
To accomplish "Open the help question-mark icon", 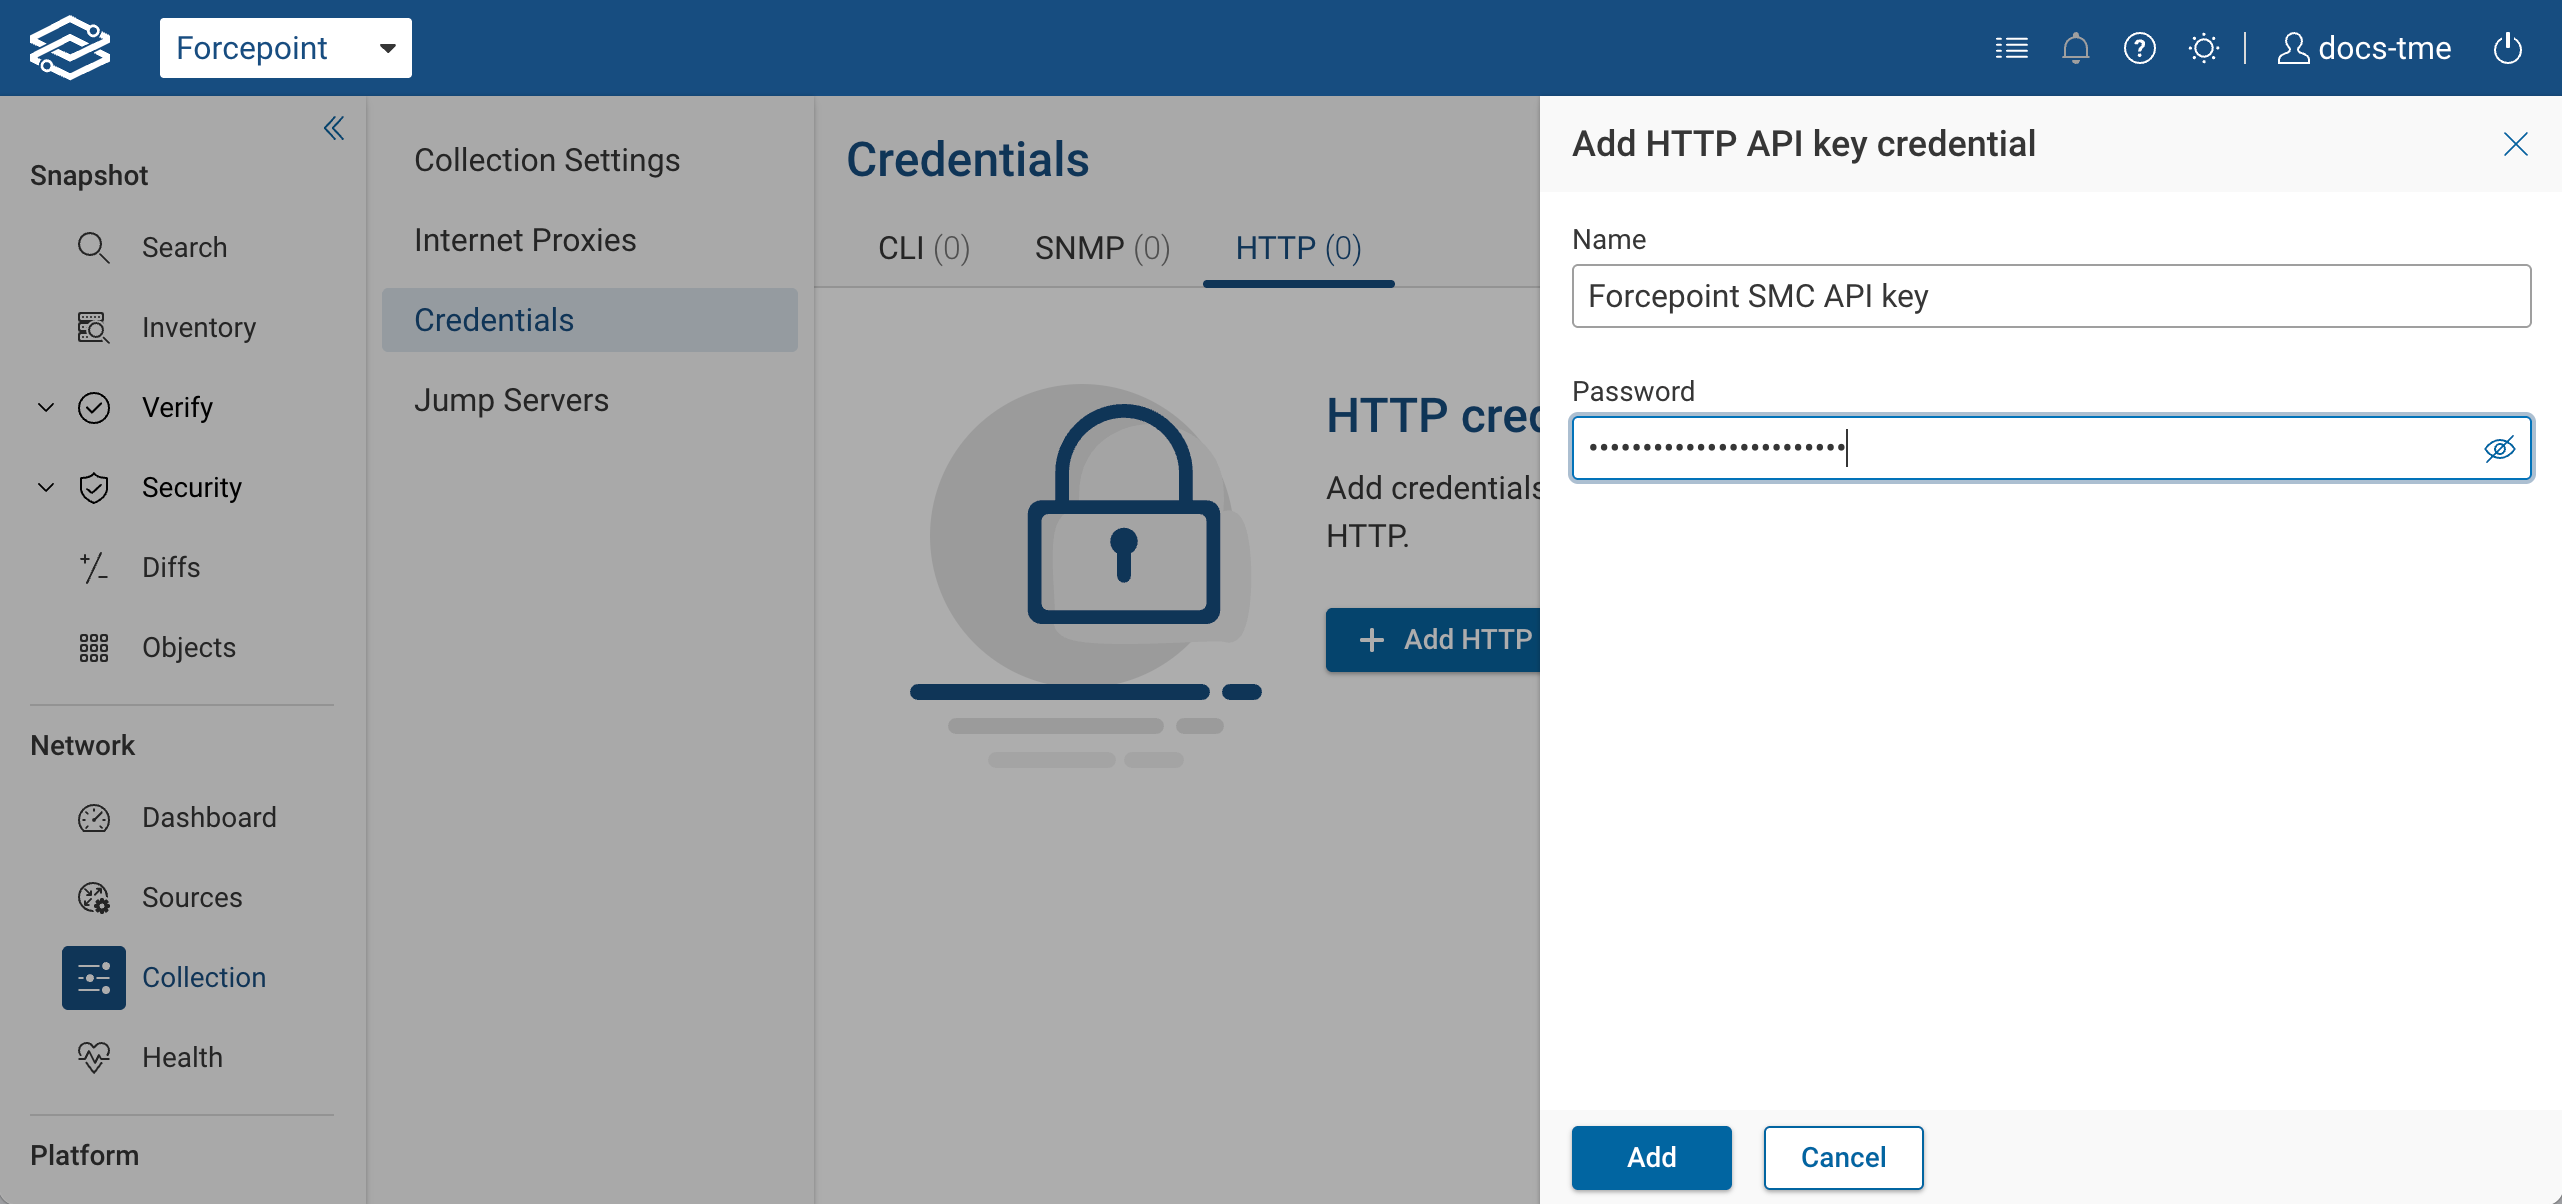I will (2140, 48).
